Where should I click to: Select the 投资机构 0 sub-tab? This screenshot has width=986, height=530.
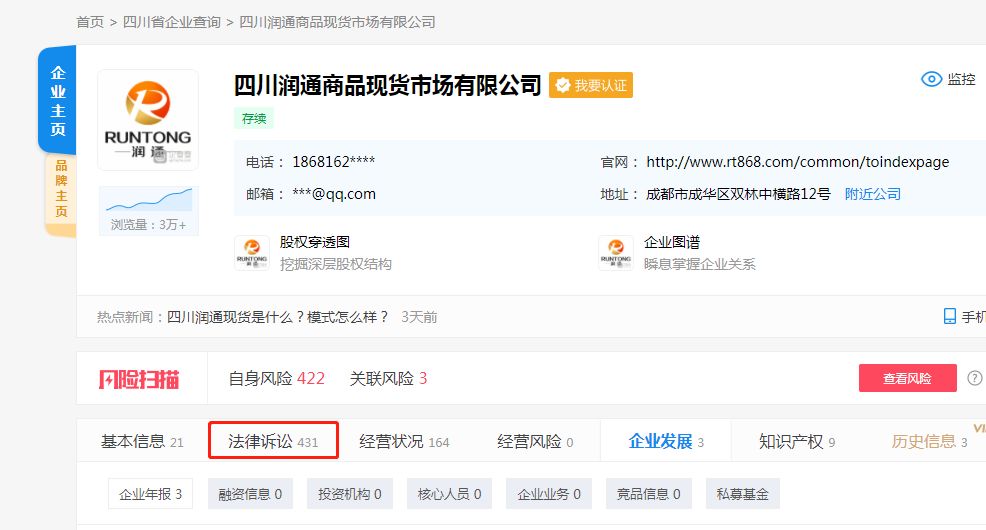tap(350, 494)
